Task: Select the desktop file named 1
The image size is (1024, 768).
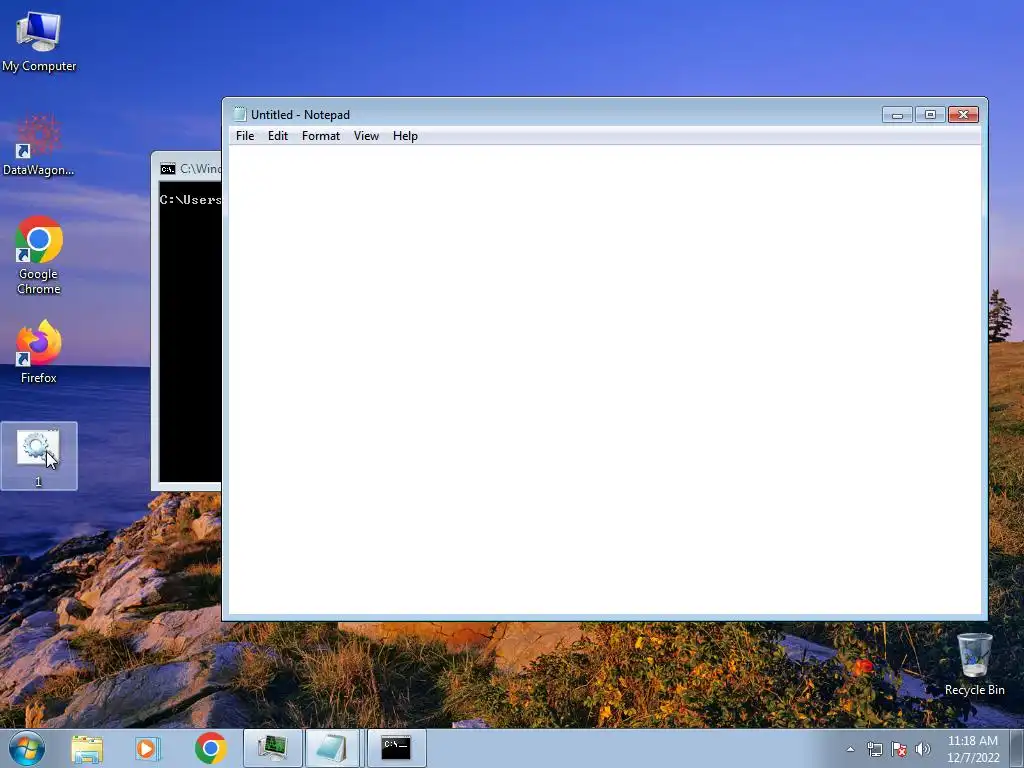Action: tap(39, 456)
